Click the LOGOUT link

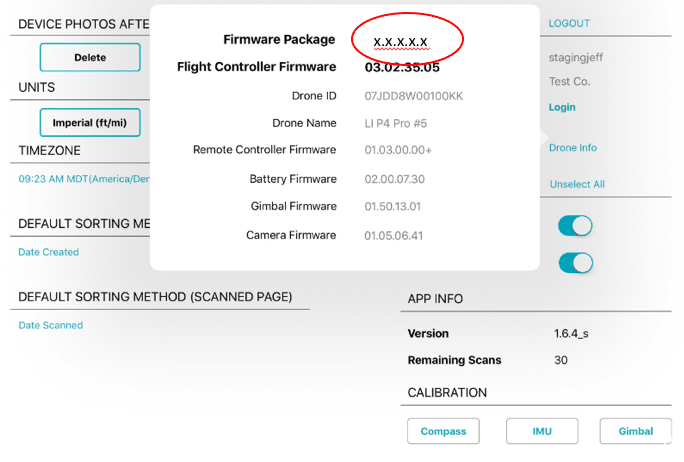click(569, 23)
